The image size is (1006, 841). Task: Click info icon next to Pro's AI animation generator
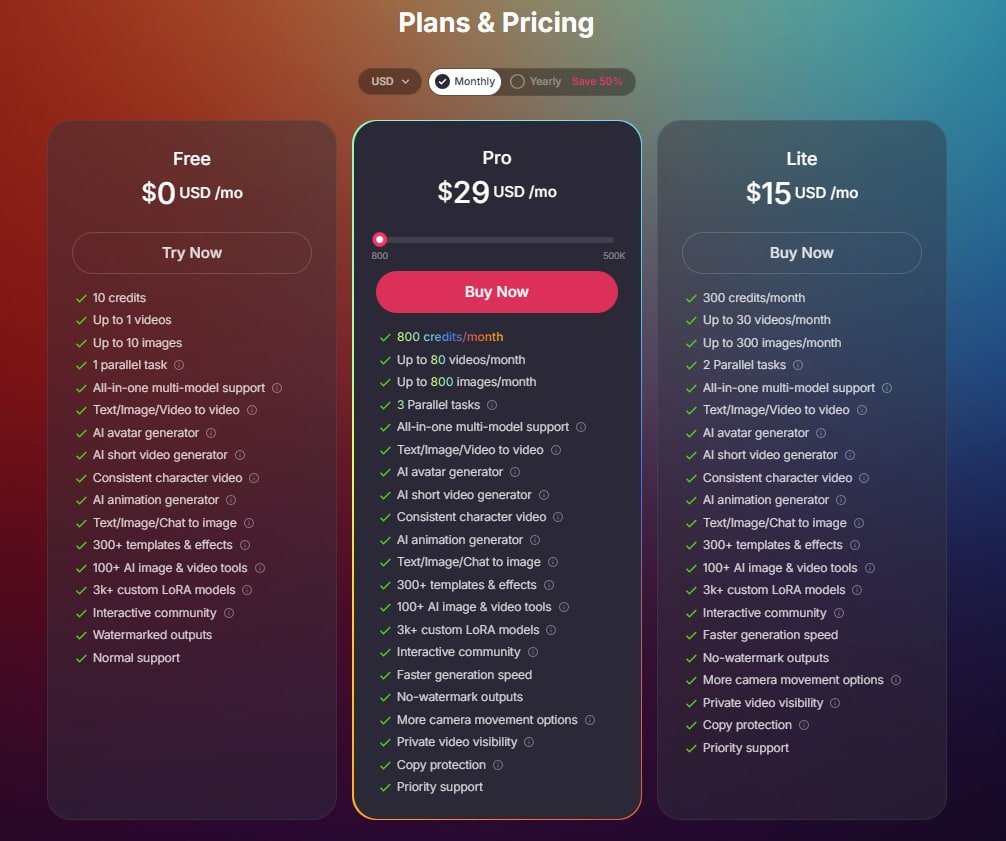[535, 540]
